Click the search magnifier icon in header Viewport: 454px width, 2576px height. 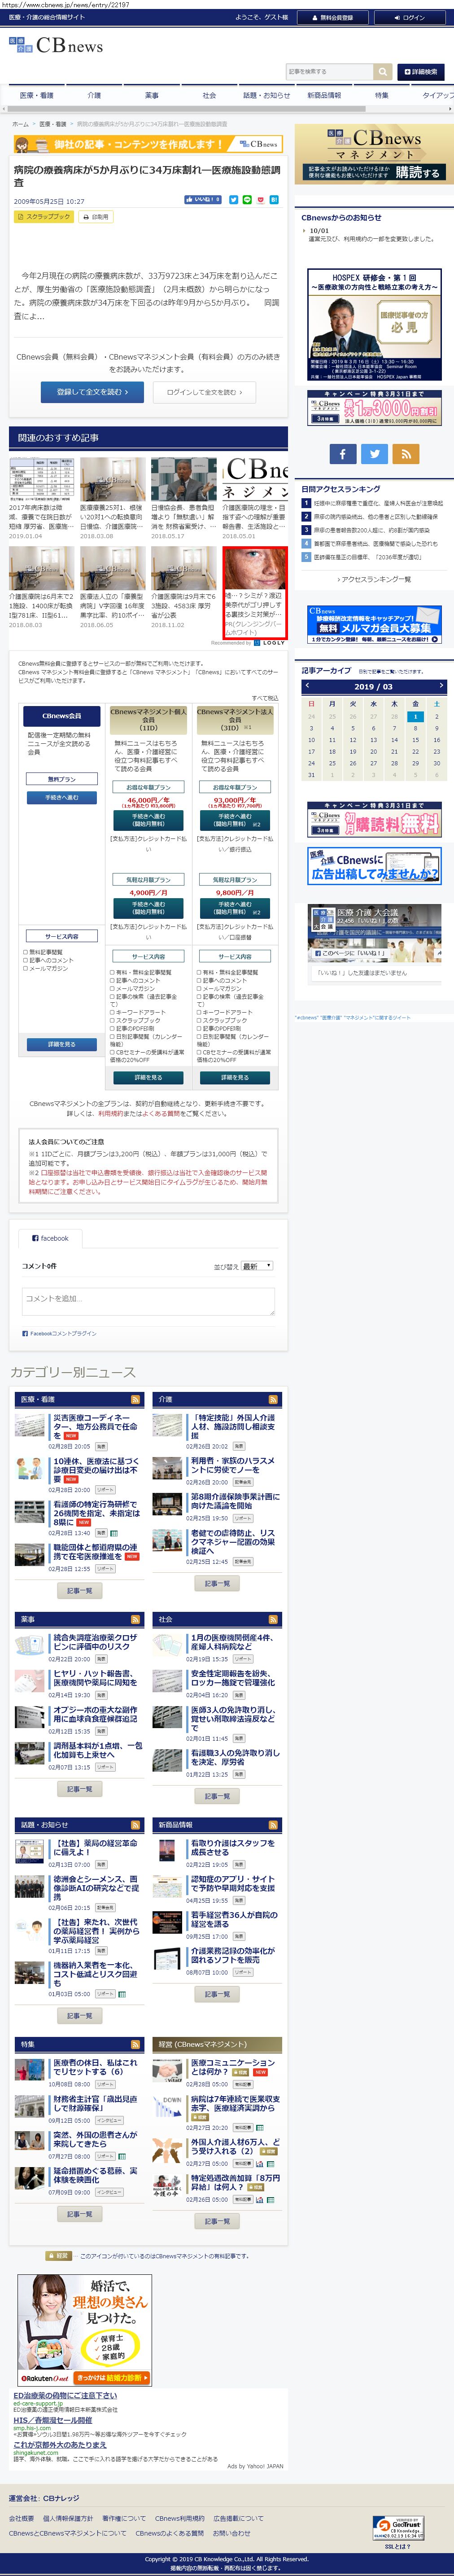click(383, 72)
